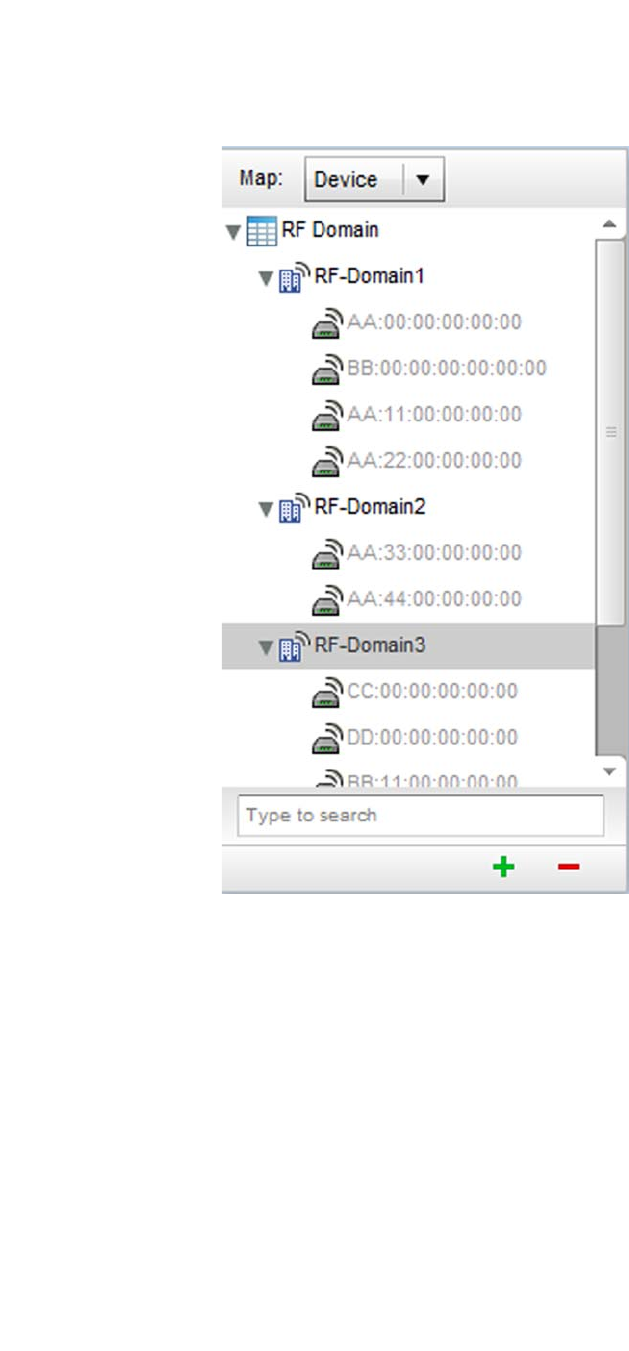Click the Type to search field
This screenshot has height=1351, width=629.
coord(420,815)
